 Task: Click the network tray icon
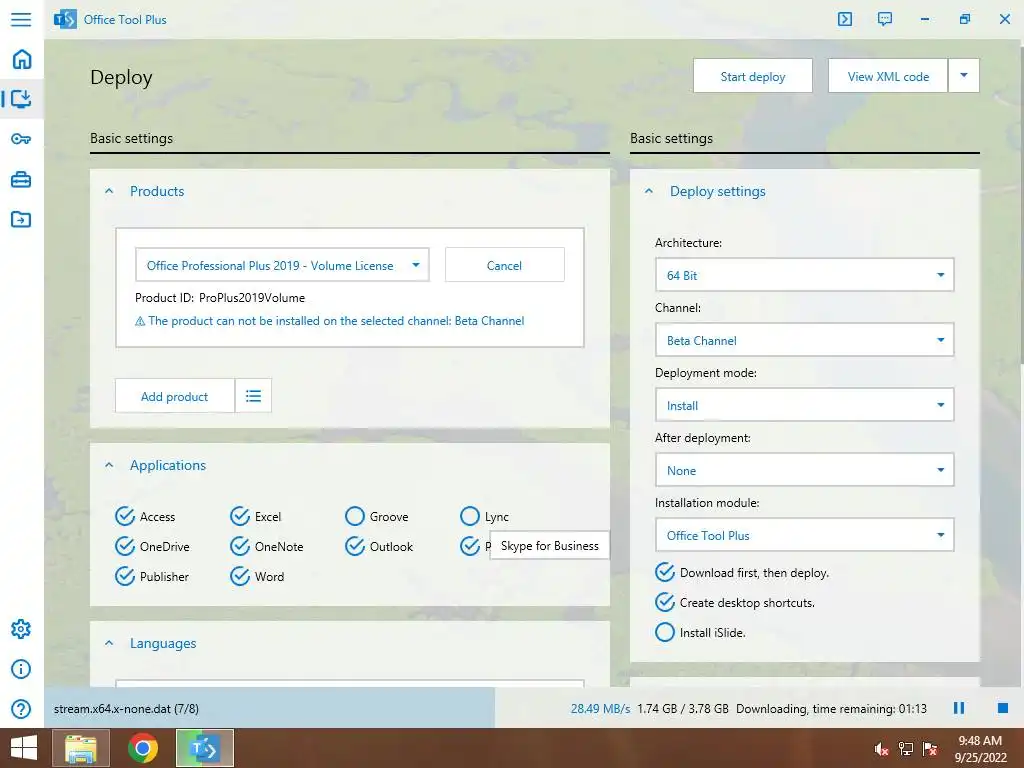[x=906, y=749]
